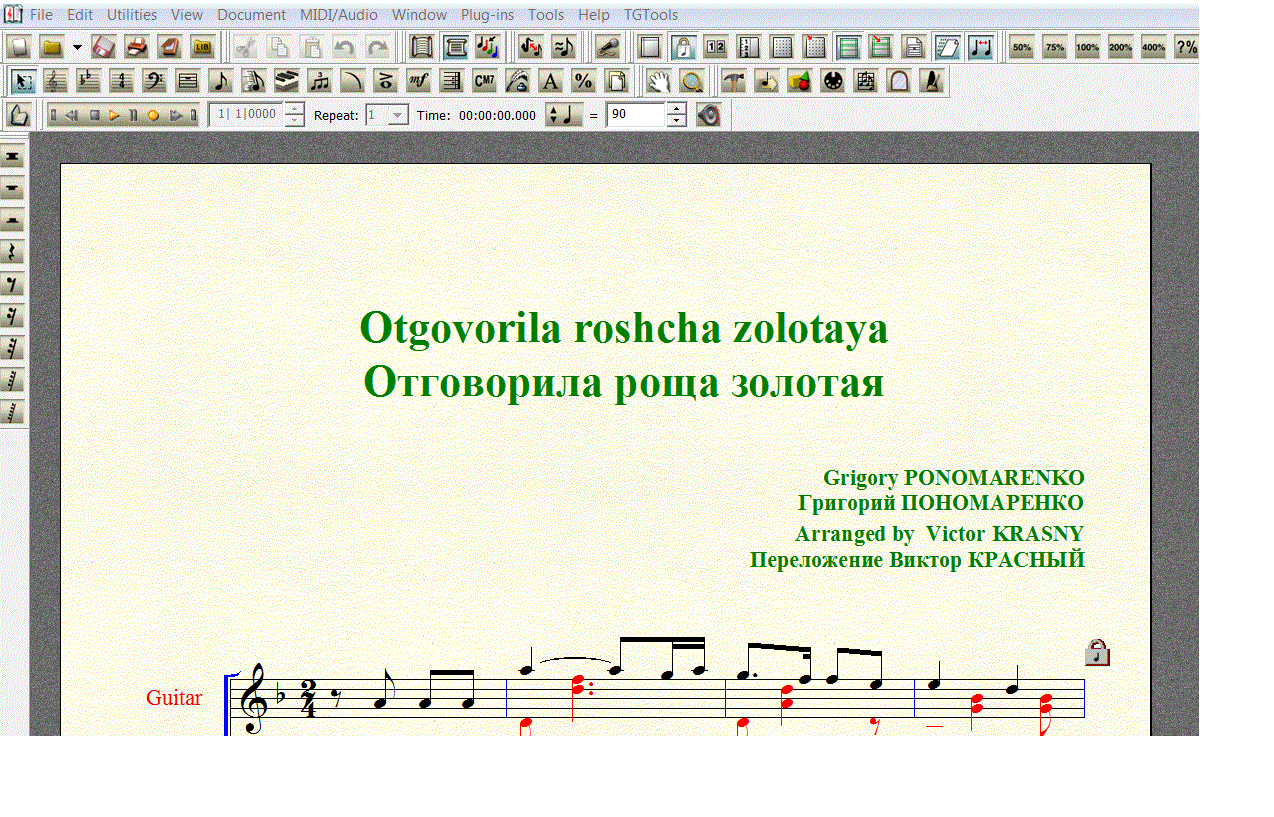Switch to Page View display
This screenshot has height=817, width=1274.
[455, 47]
